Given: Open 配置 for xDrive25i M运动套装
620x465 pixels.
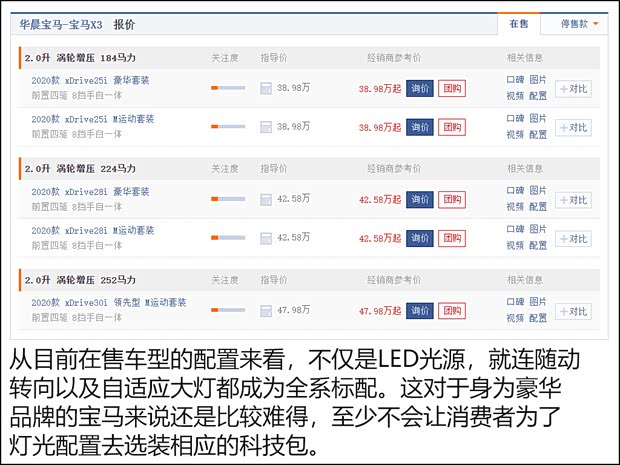Looking at the screenshot, I should pyautogui.click(x=538, y=135).
